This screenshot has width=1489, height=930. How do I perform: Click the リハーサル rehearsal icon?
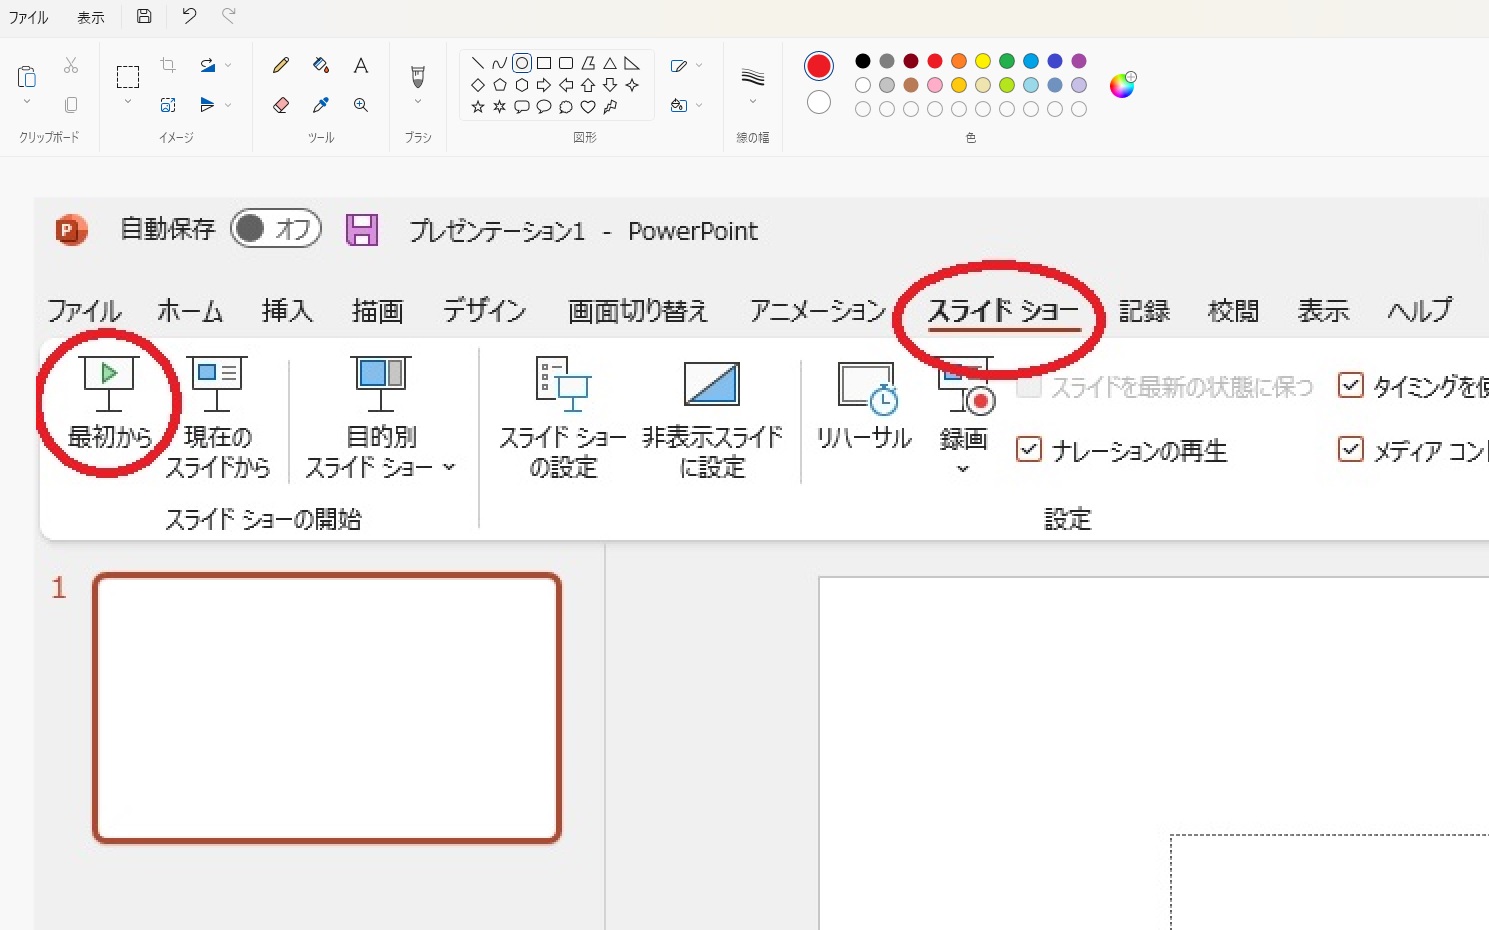click(x=866, y=388)
